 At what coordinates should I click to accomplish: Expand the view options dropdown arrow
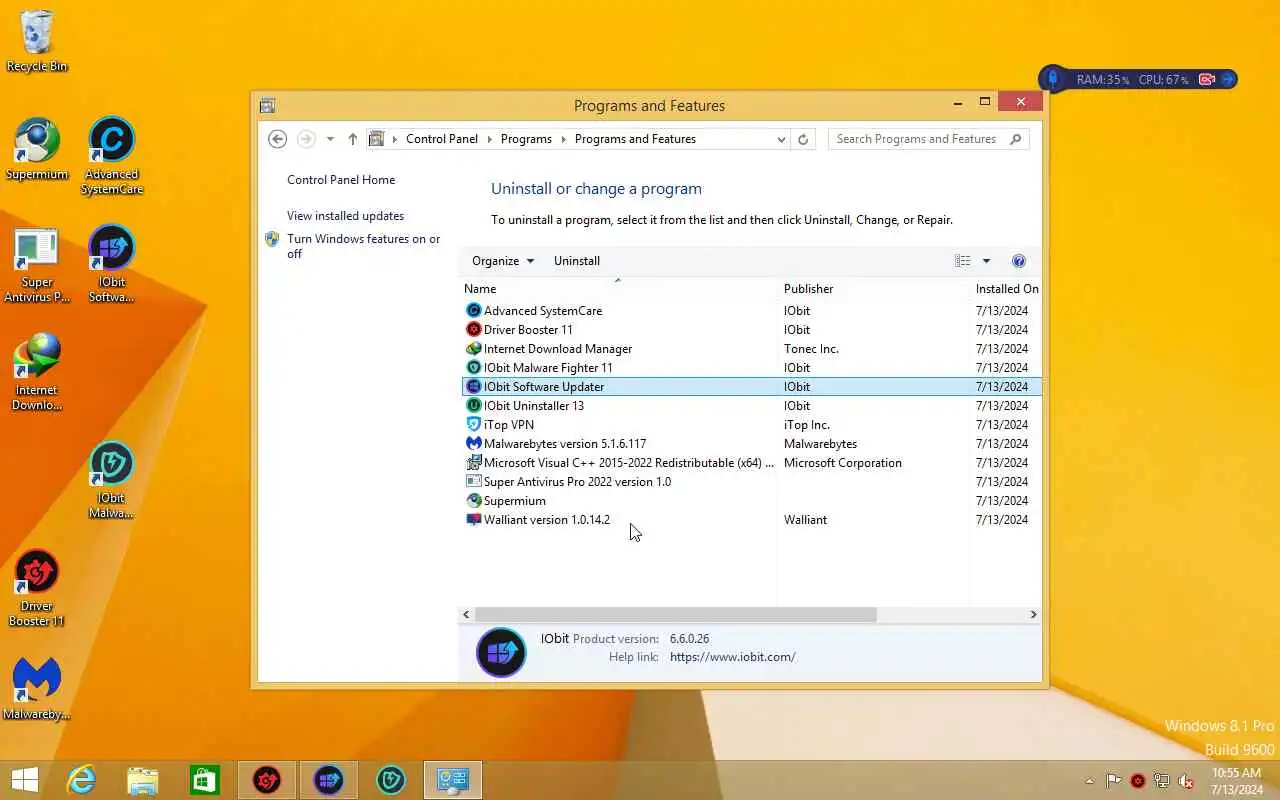point(986,261)
